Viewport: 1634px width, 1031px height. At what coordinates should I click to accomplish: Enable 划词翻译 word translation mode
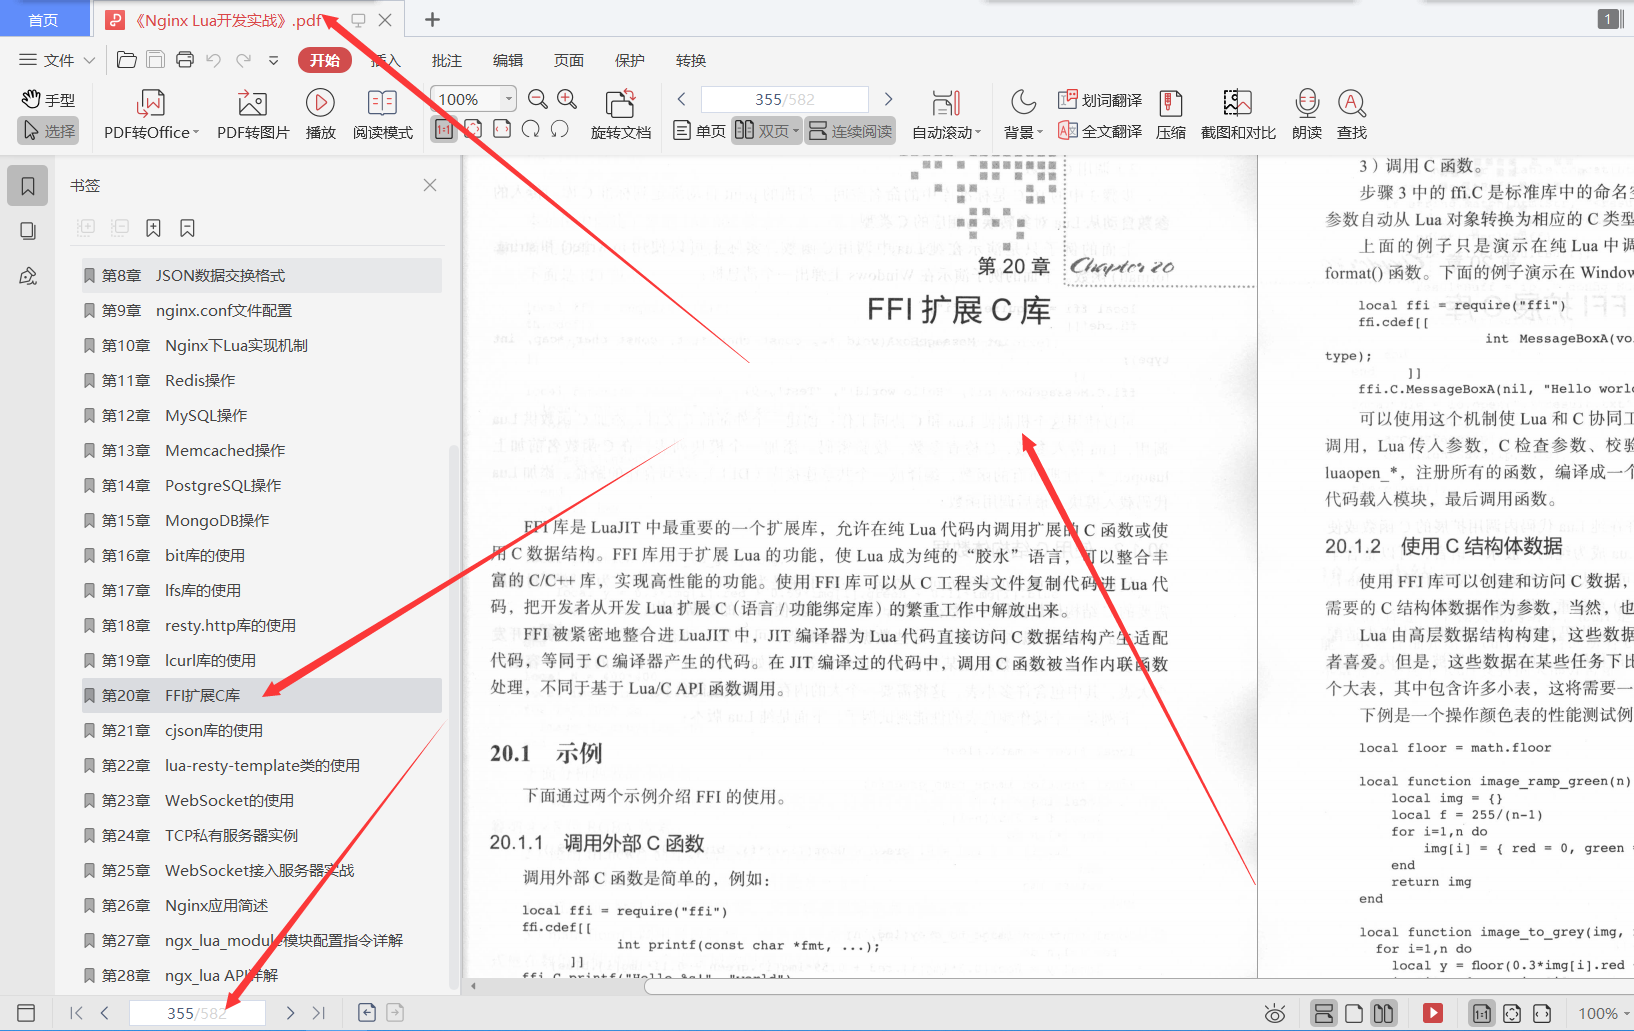pyautogui.click(x=1099, y=99)
